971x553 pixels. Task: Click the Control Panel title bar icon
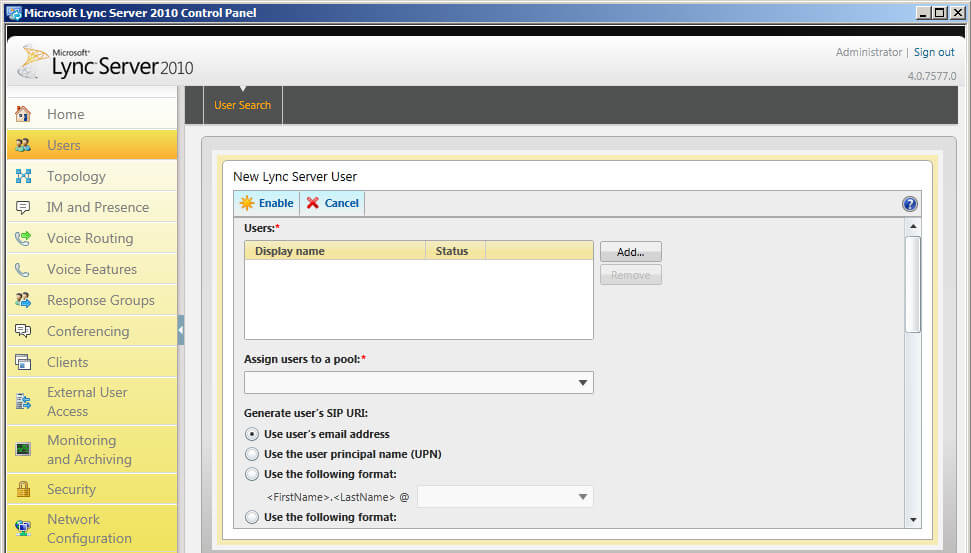(x=14, y=13)
